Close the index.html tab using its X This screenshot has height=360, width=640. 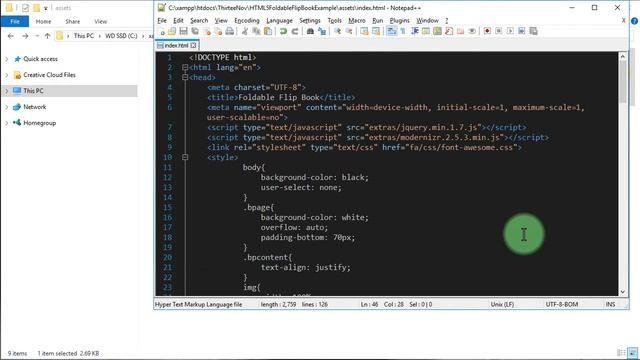pyautogui.click(x=193, y=45)
